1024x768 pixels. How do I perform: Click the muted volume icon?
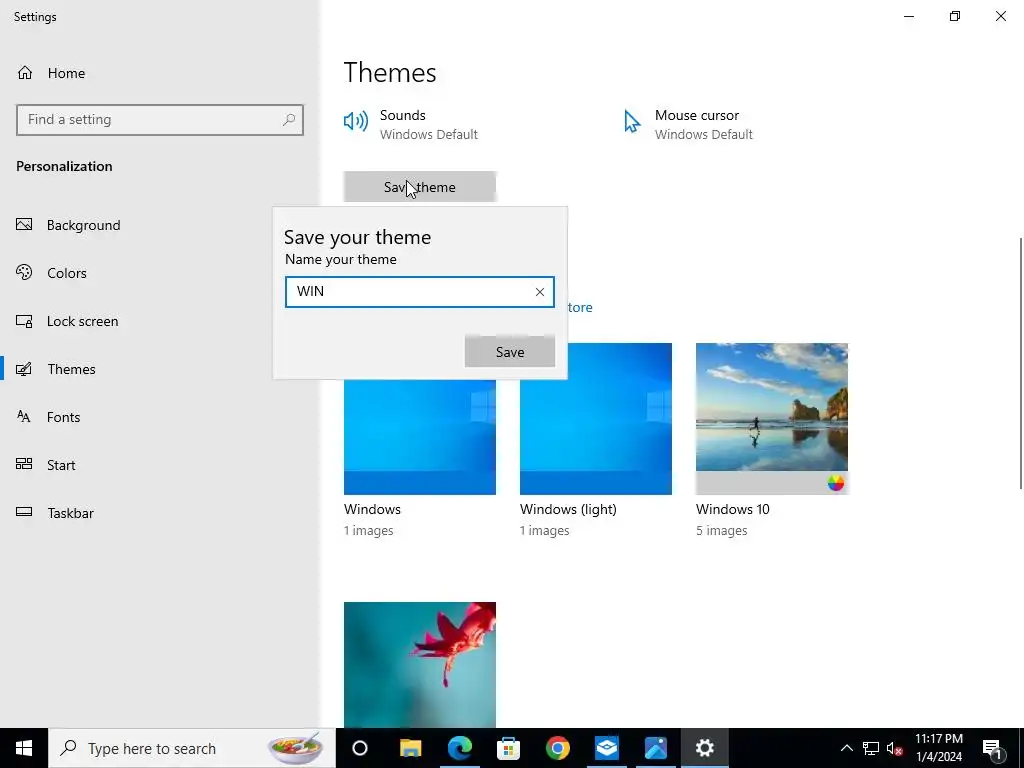coord(895,749)
